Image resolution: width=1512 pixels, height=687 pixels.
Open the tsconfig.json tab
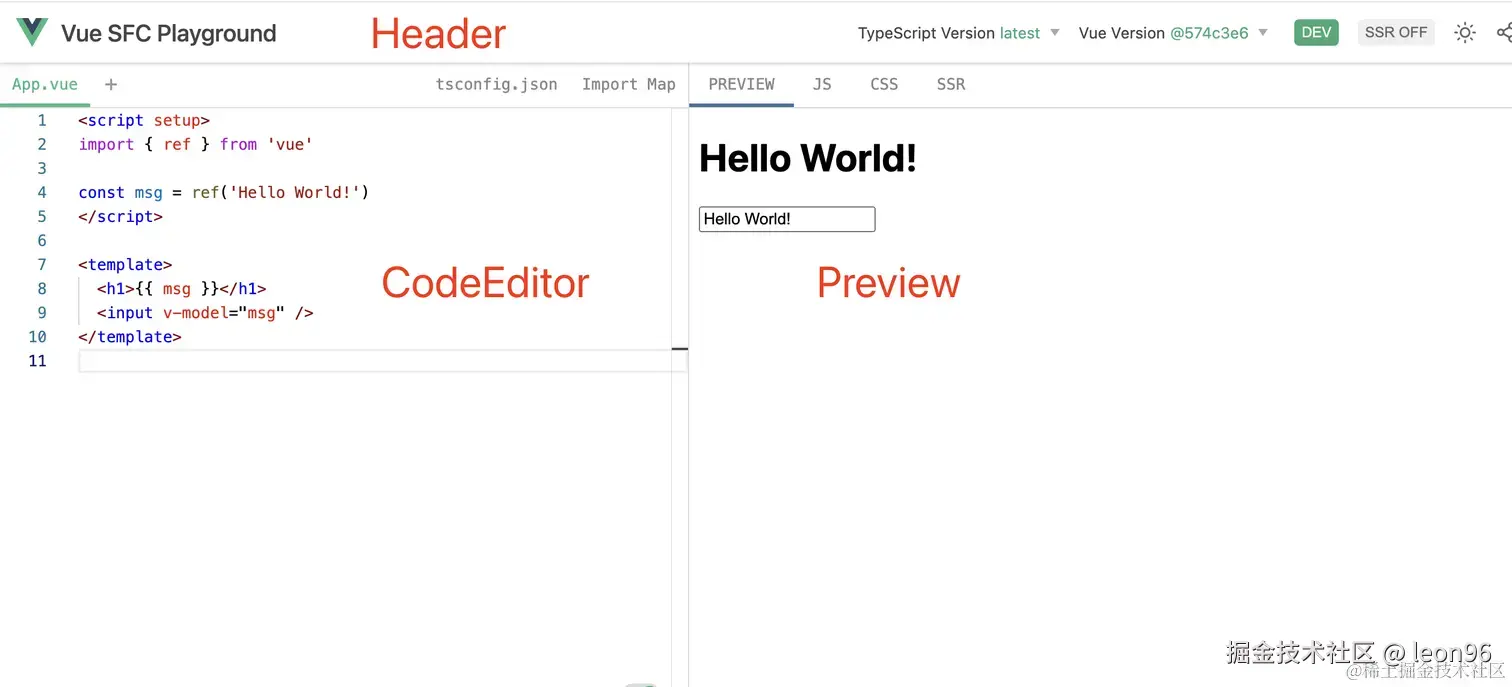(497, 85)
